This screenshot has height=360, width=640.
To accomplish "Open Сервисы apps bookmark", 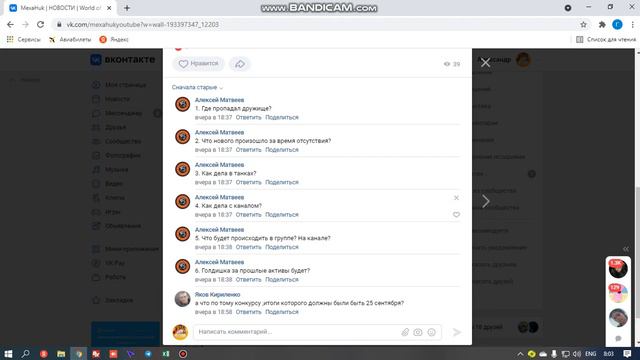I will click(24, 40).
